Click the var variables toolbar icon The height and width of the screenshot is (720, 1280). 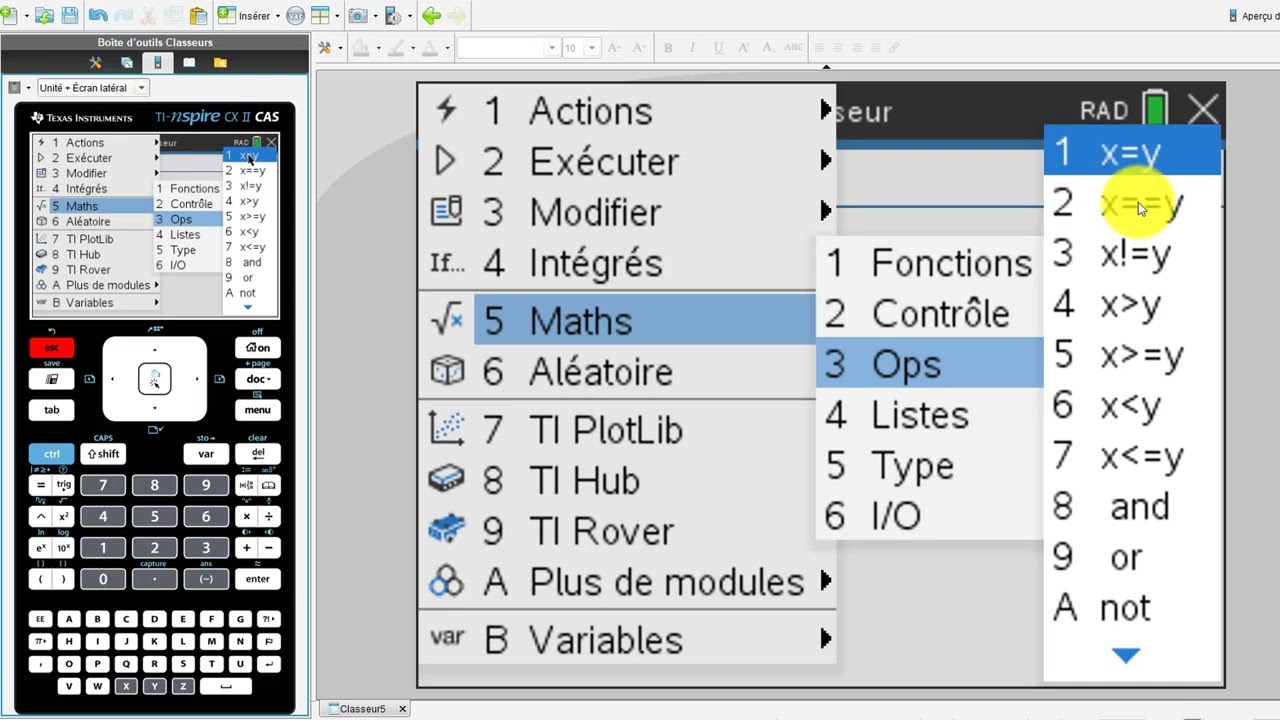(x=296, y=16)
